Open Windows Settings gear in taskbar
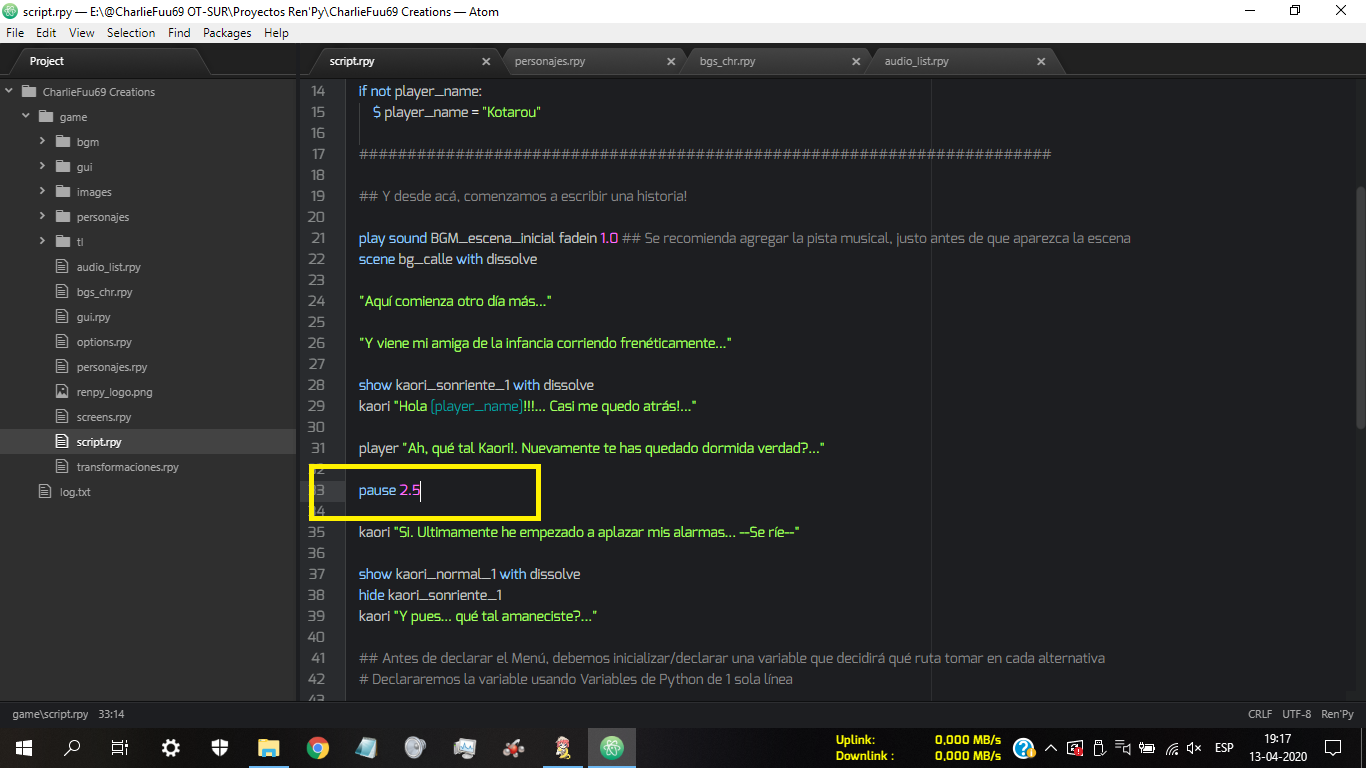This screenshot has width=1366, height=768. [171, 747]
